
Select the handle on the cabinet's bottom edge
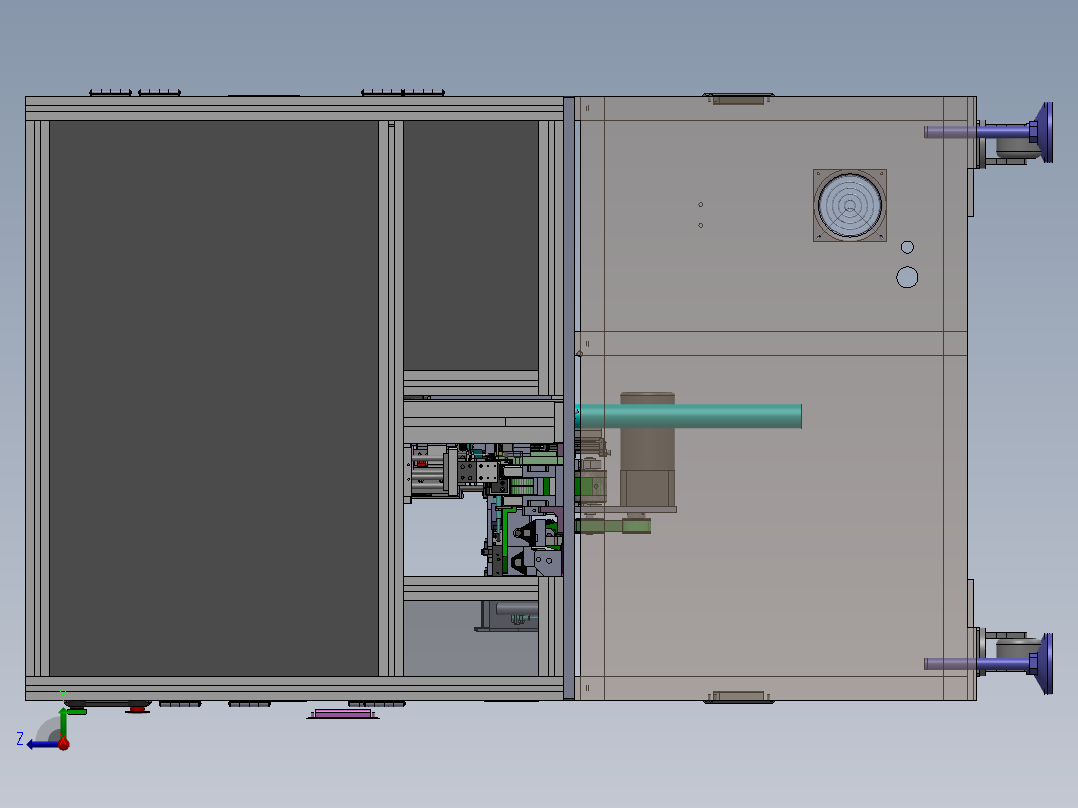(x=738, y=697)
